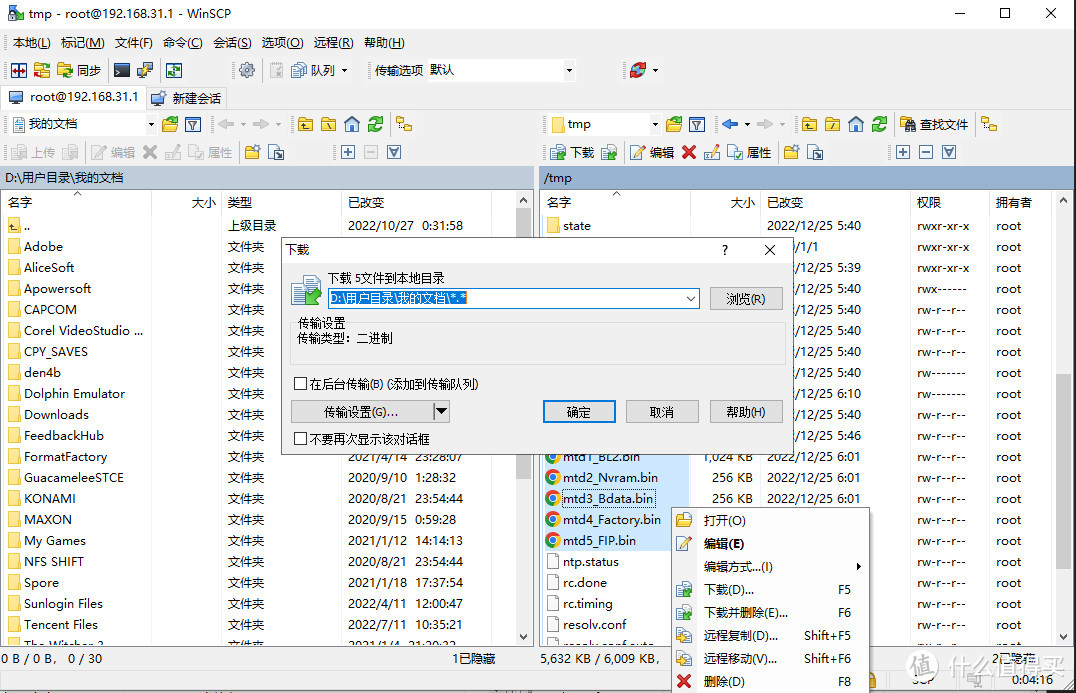
Task: Click dialog question mark help button
Action: pyautogui.click(x=725, y=250)
